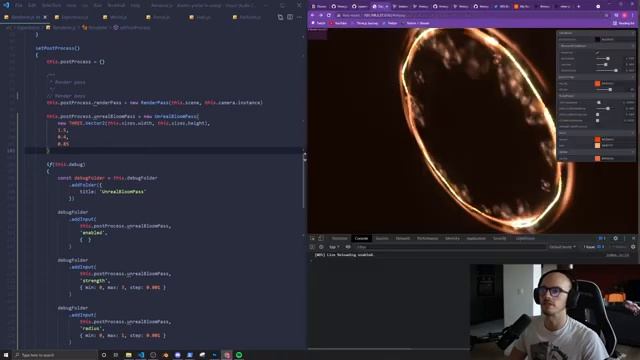Open Discord from the taskbar
Viewport: 640px width, 360px height.
(x=178, y=355)
